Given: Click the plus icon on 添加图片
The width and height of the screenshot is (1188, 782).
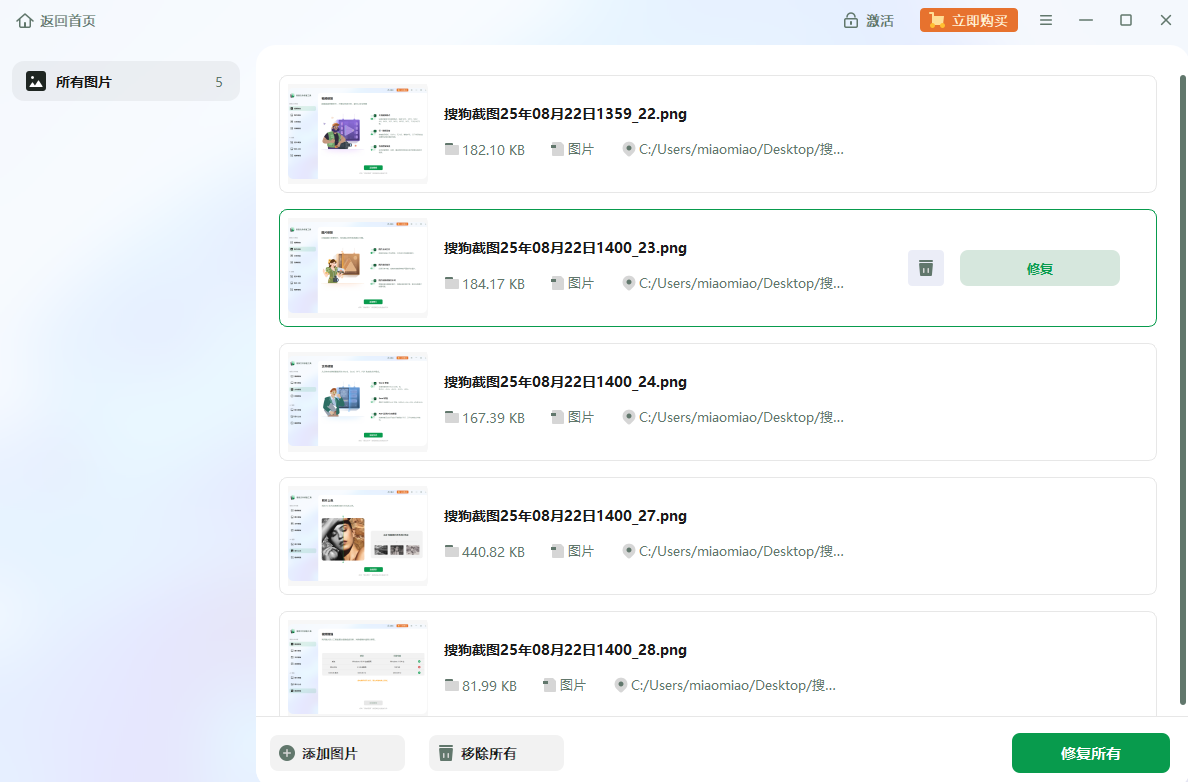Looking at the screenshot, I should (x=287, y=754).
